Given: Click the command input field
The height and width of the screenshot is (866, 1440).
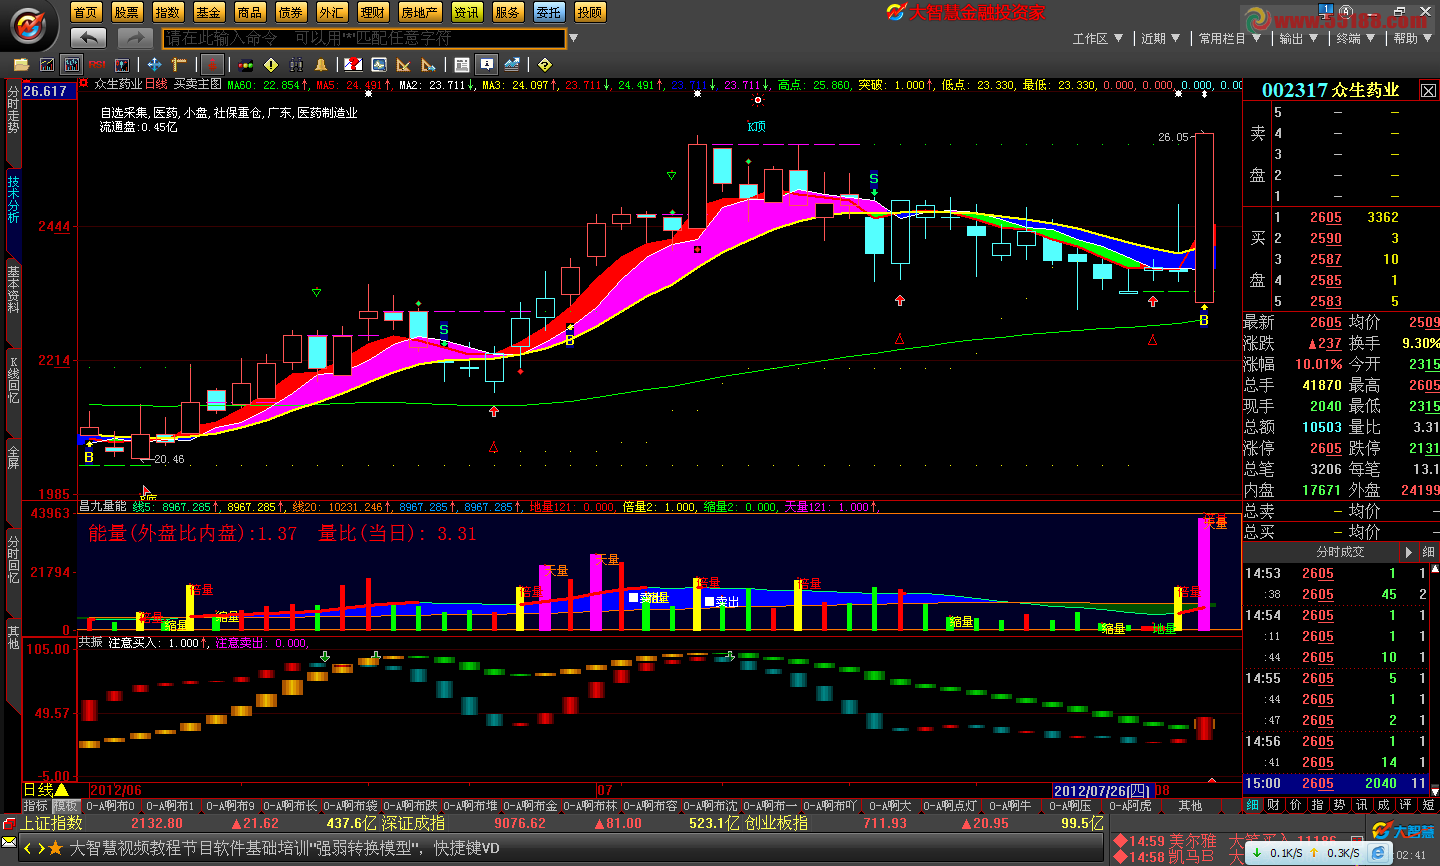Looking at the screenshot, I should (364, 38).
